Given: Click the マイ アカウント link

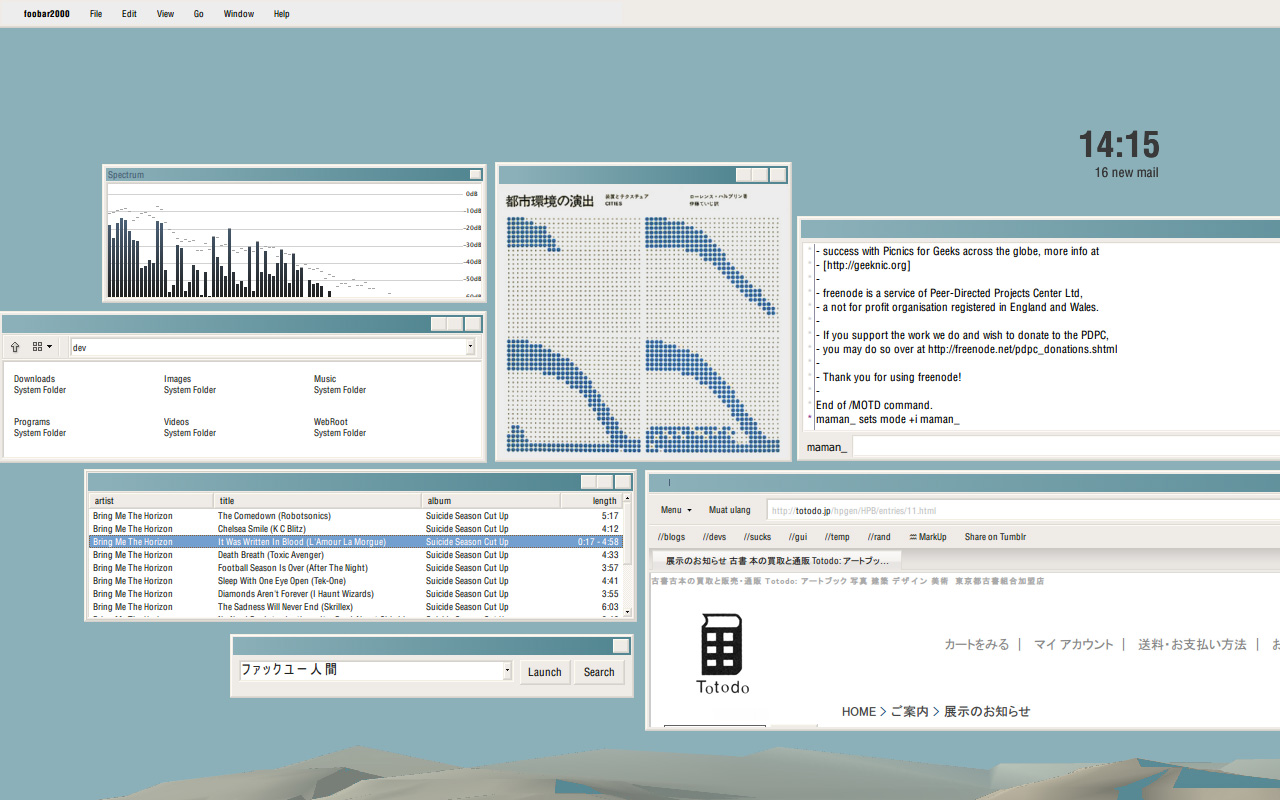Looking at the screenshot, I should [1073, 645].
